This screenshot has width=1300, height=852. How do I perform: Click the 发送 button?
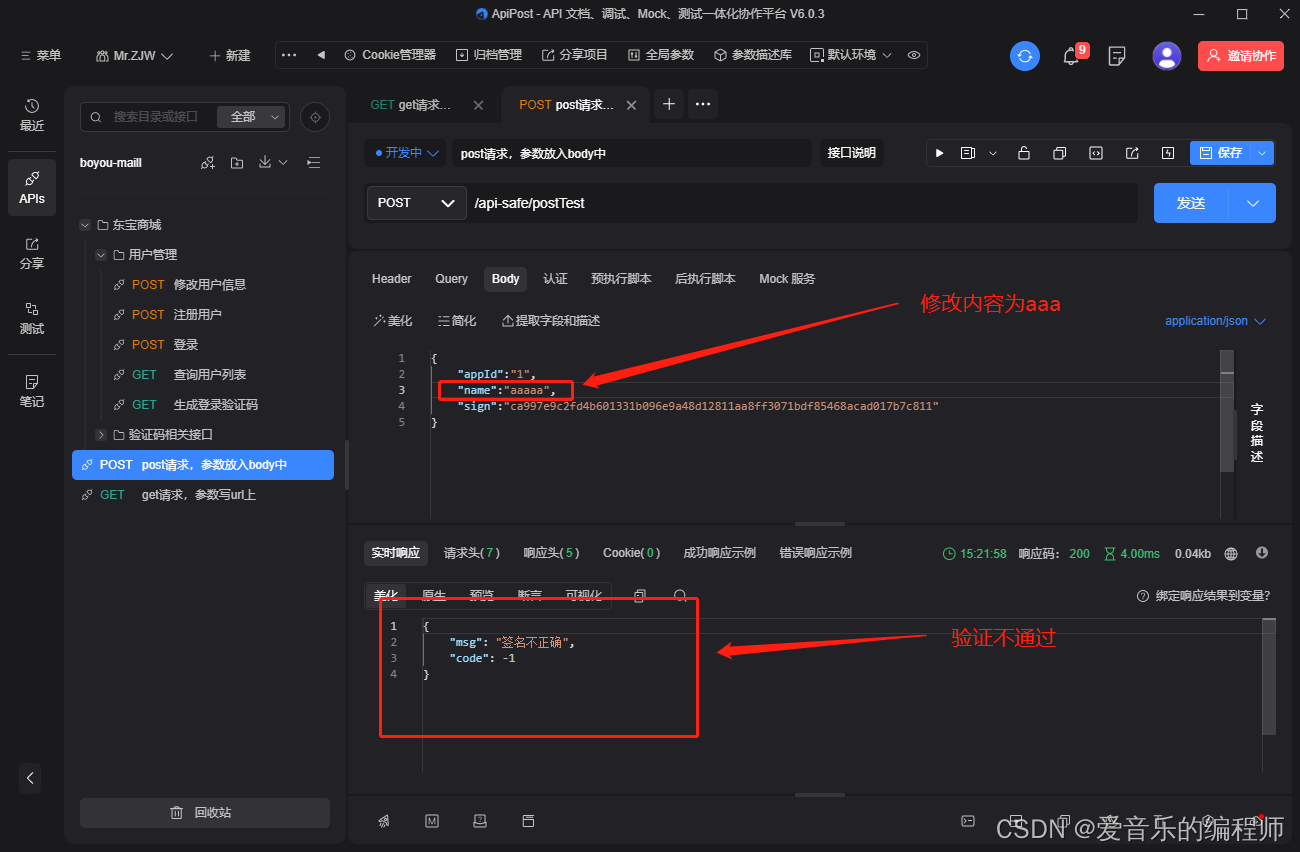pos(1190,202)
